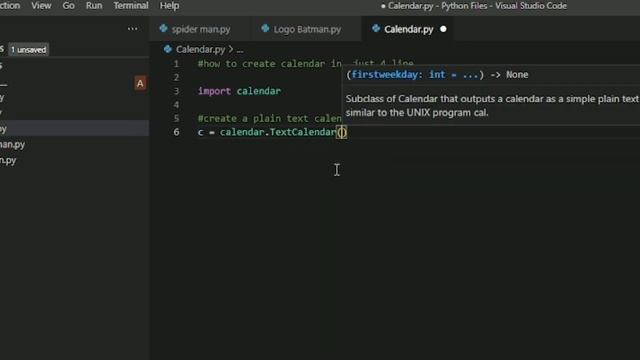Screen dimensions: 640x360
Task: Click line number 1 in the gutter
Action: [176, 64]
